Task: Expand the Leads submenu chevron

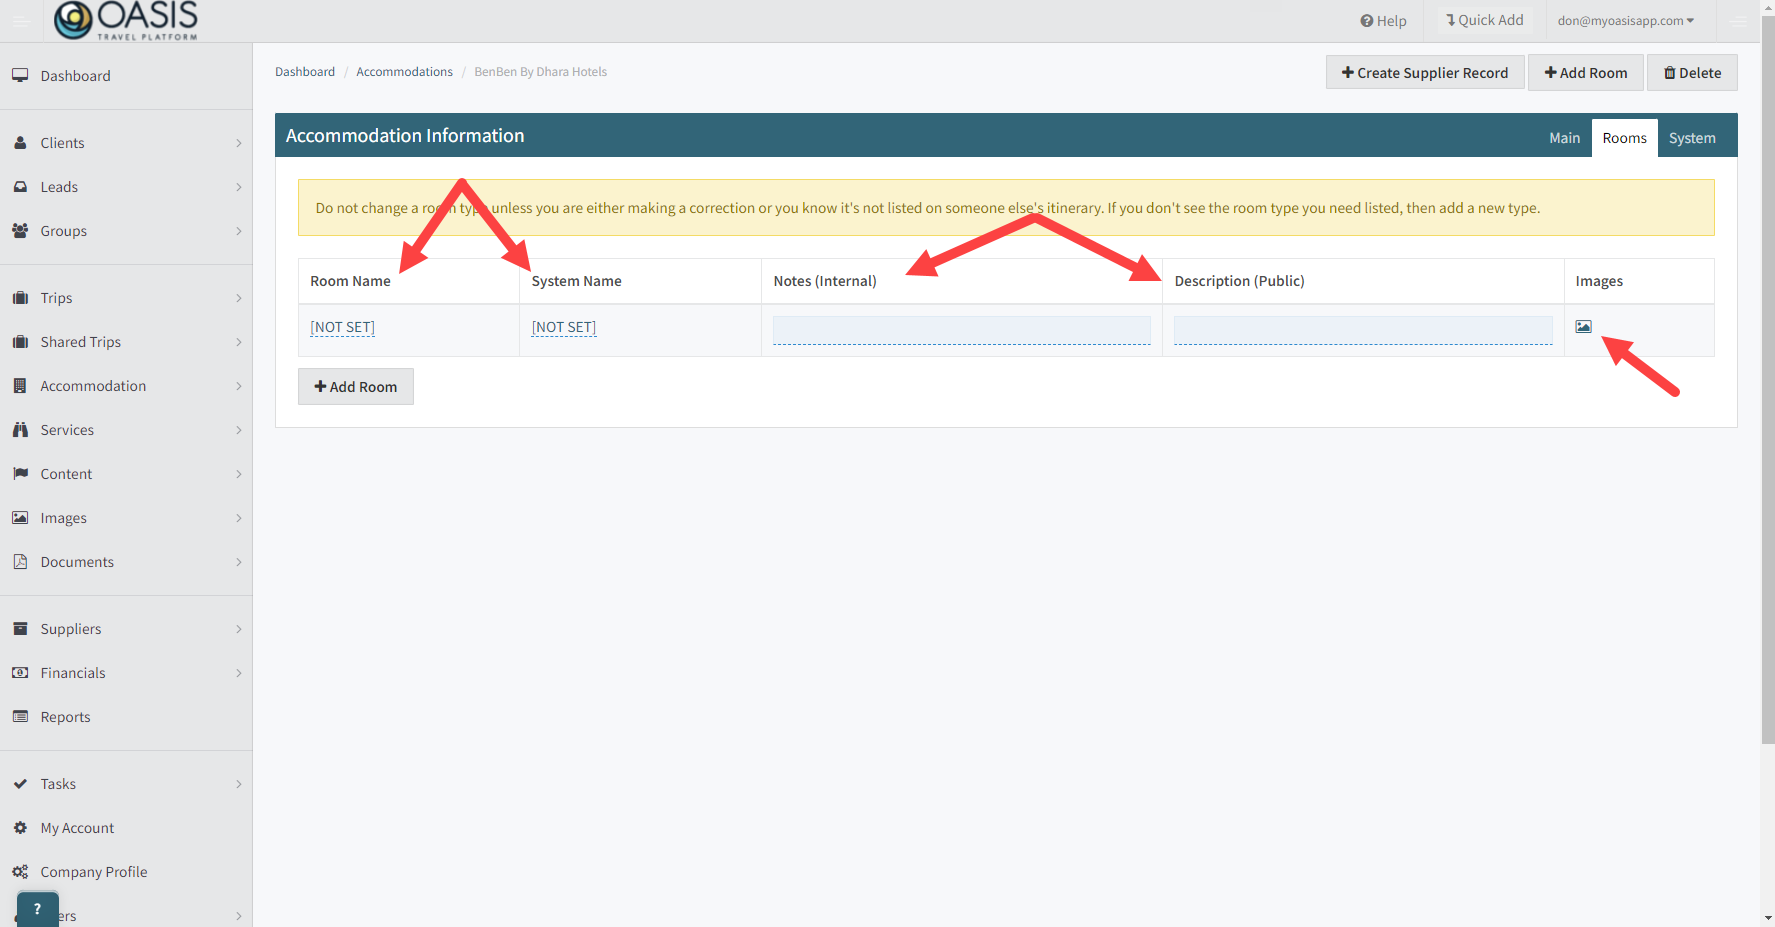Action: click(x=239, y=187)
